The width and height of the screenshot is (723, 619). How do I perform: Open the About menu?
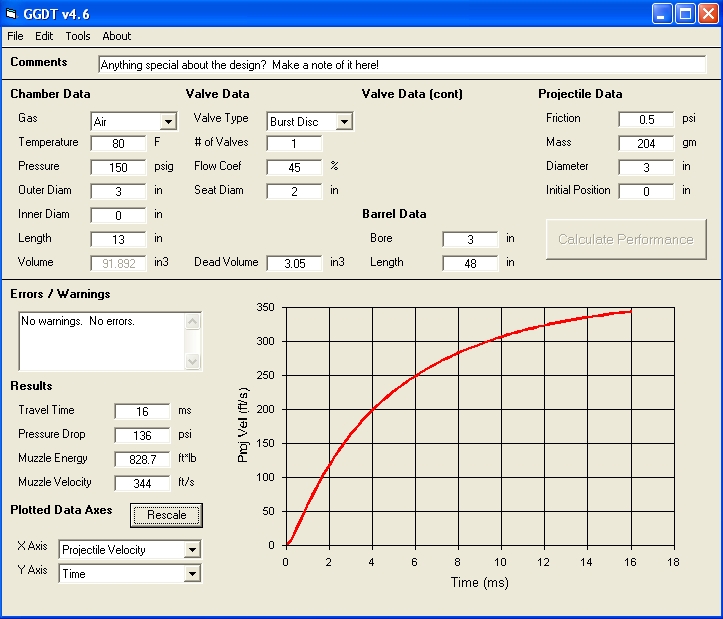click(x=117, y=36)
